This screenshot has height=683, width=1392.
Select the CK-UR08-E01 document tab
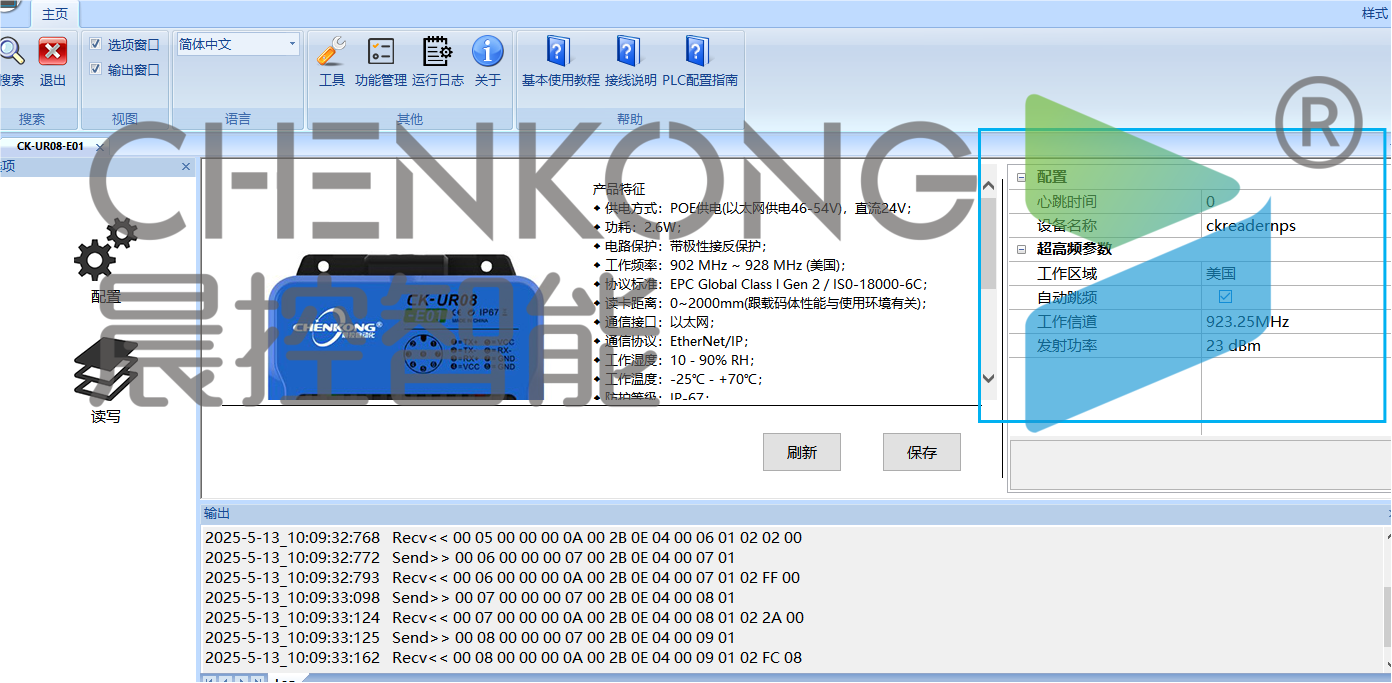coord(50,146)
